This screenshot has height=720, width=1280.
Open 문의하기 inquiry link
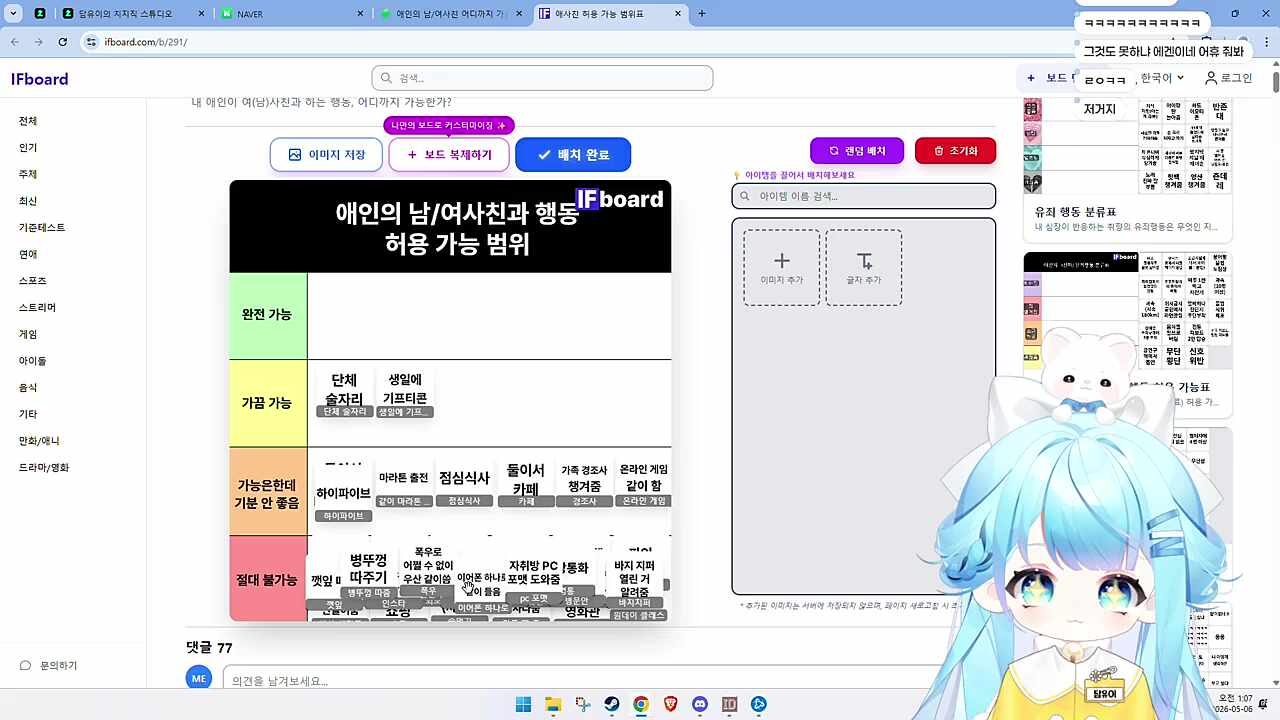[x=49, y=666]
